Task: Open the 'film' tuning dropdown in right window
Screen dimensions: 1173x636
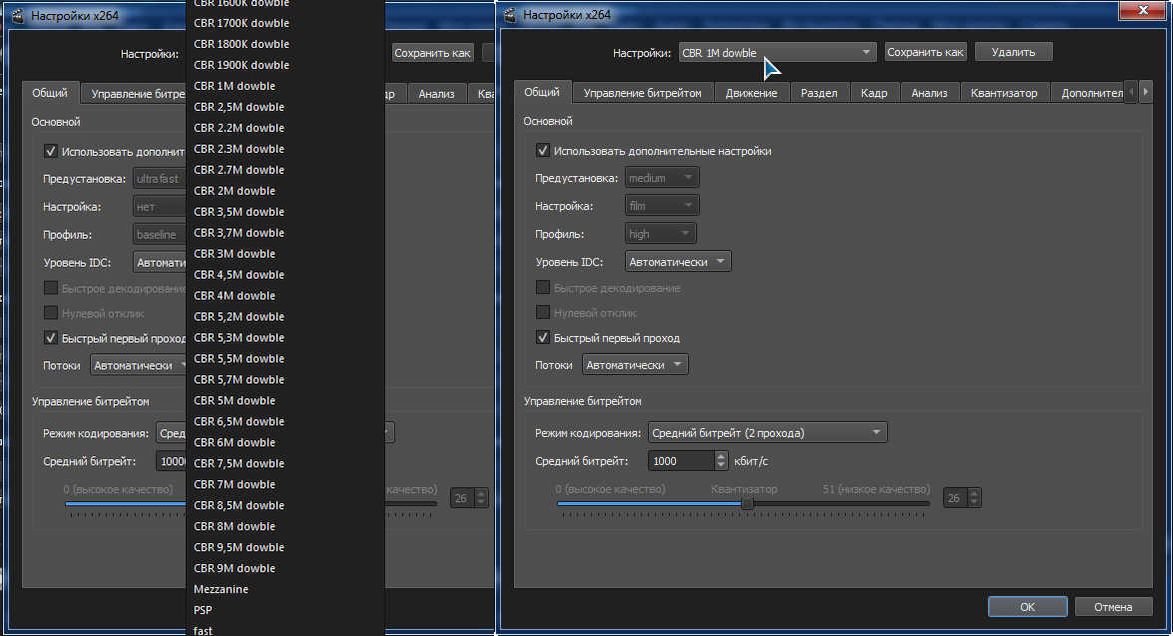Action: click(x=661, y=206)
